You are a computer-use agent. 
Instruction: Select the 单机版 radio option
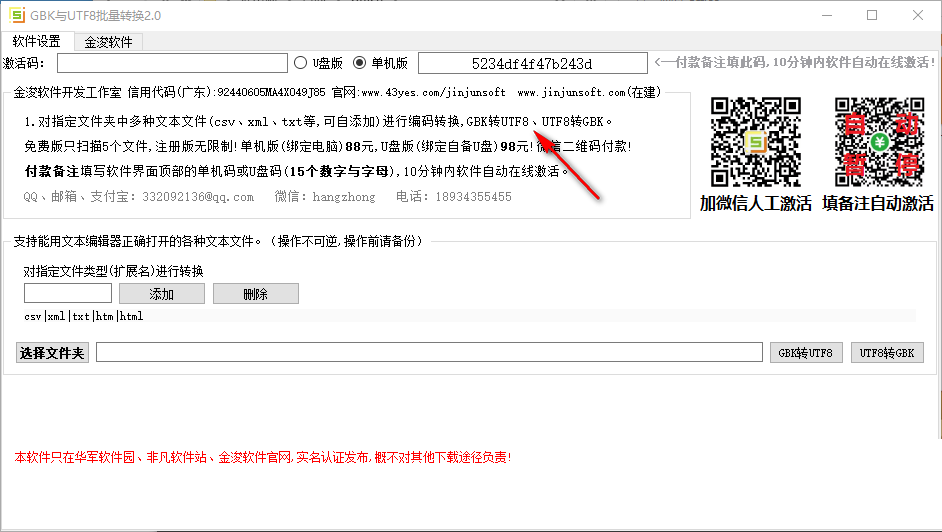tap(360, 63)
